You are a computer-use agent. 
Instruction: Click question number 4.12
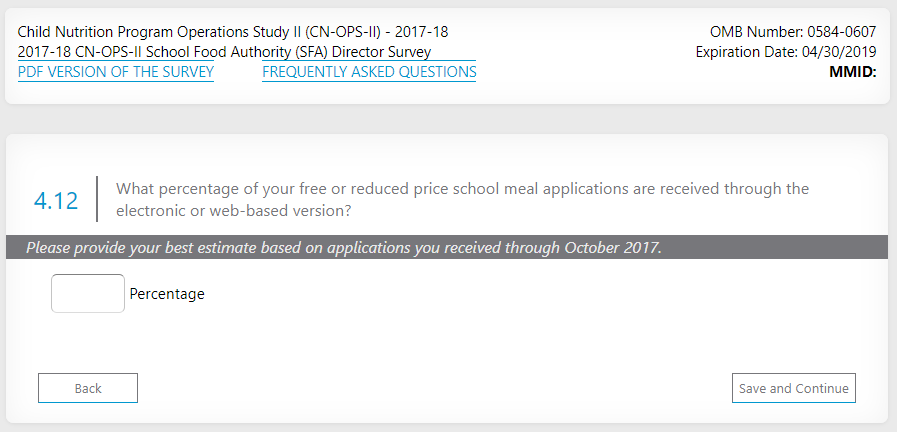click(x=56, y=200)
